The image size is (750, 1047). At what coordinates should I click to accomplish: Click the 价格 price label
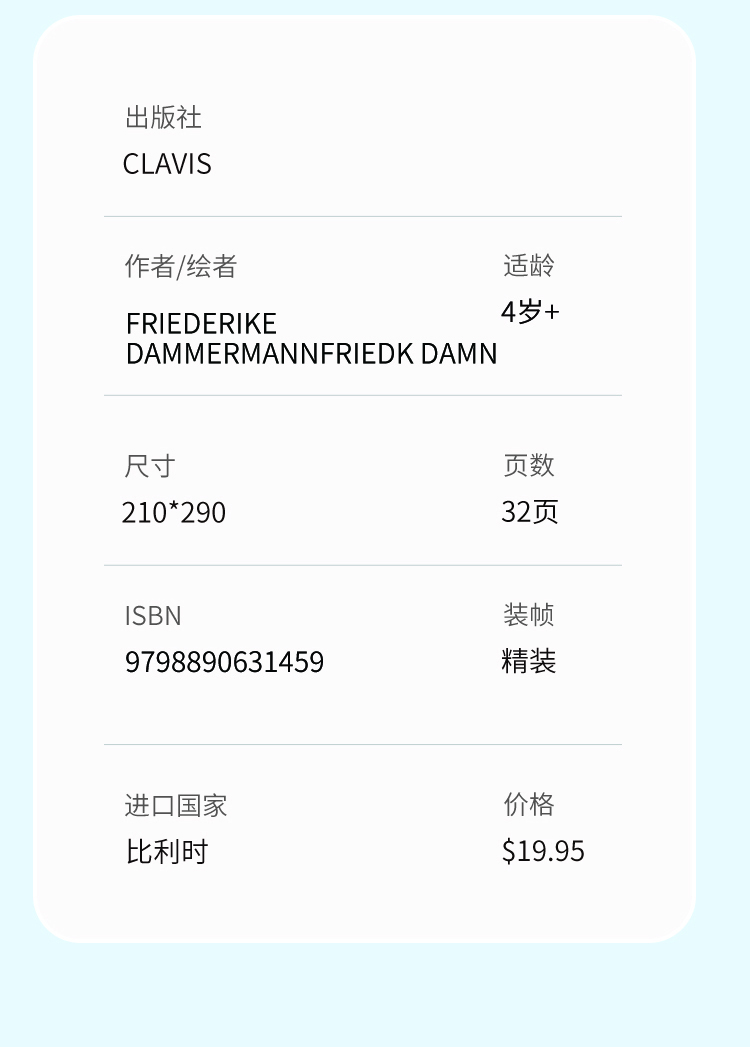point(529,804)
